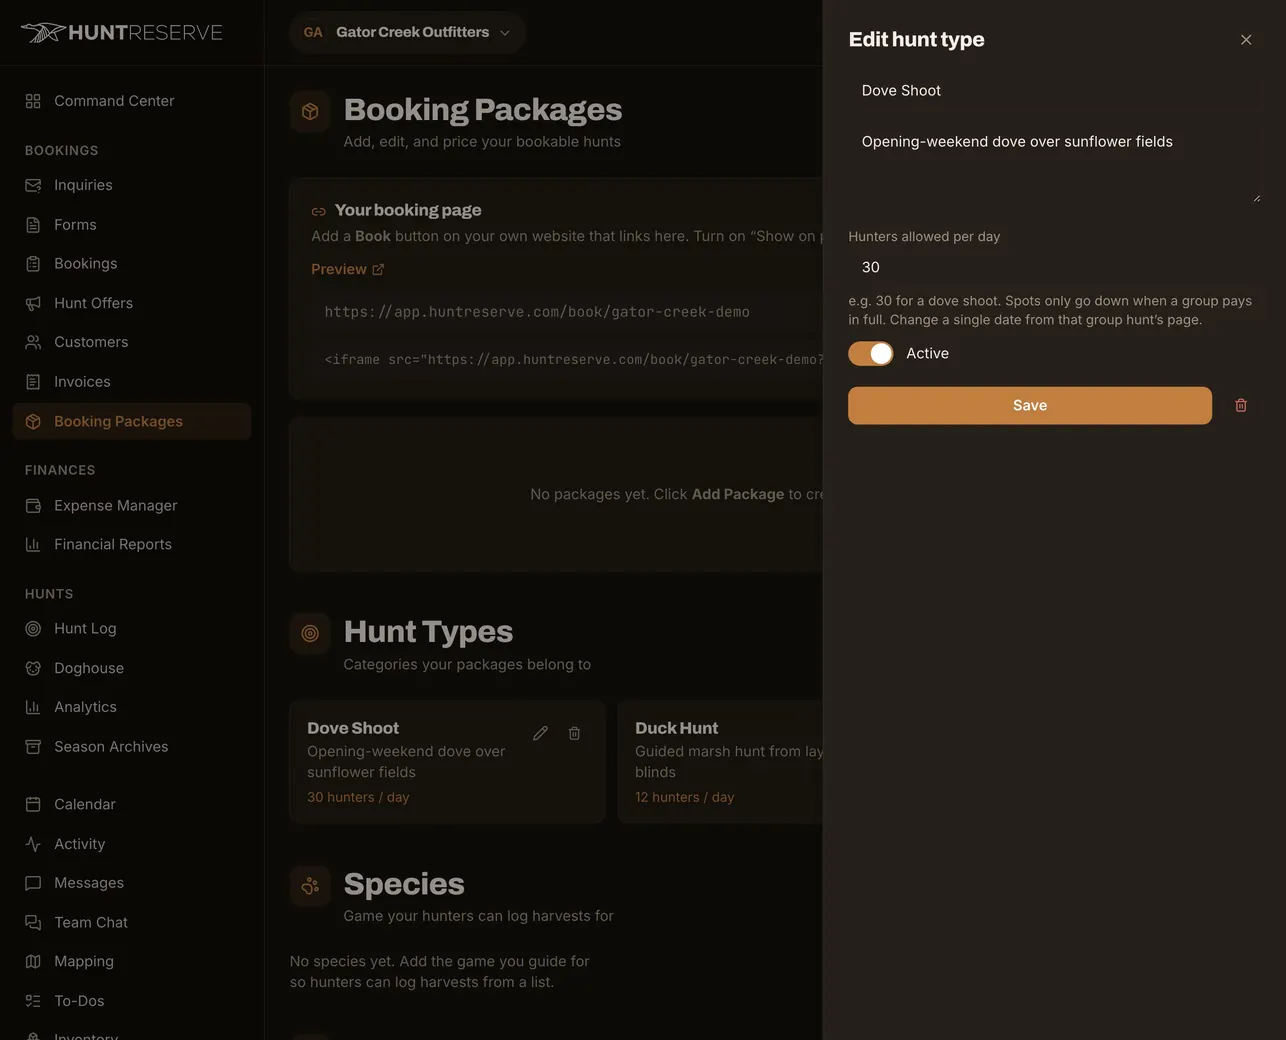Save the hunt type changes
Image resolution: width=1286 pixels, height=1040 pixels.
tap(1030, 405)
